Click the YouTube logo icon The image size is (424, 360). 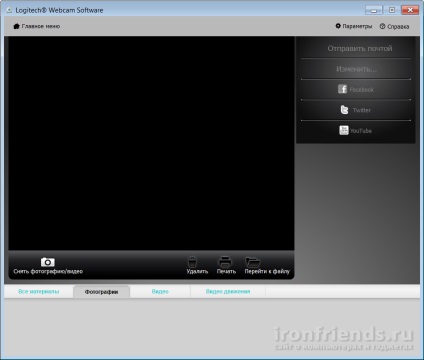(344, 130)
